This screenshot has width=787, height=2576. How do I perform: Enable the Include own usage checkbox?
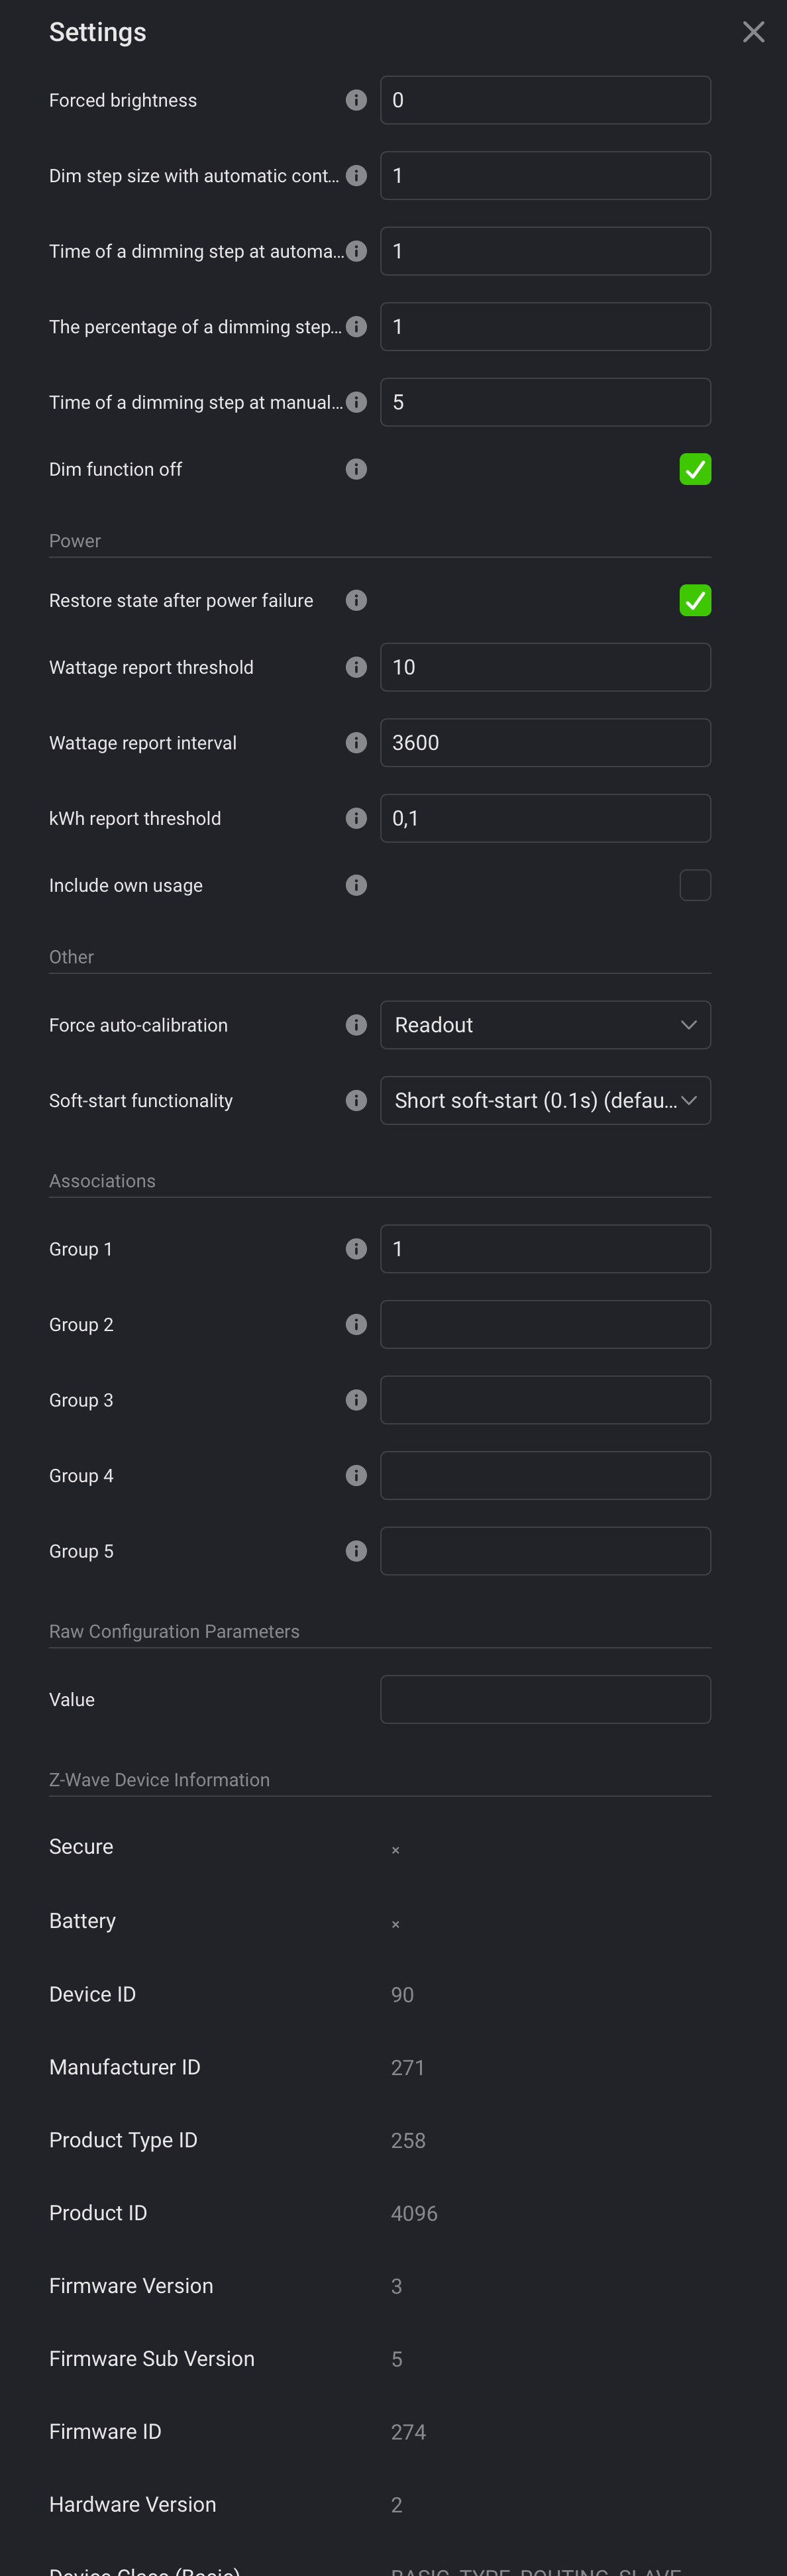click(x=695, y=885)
